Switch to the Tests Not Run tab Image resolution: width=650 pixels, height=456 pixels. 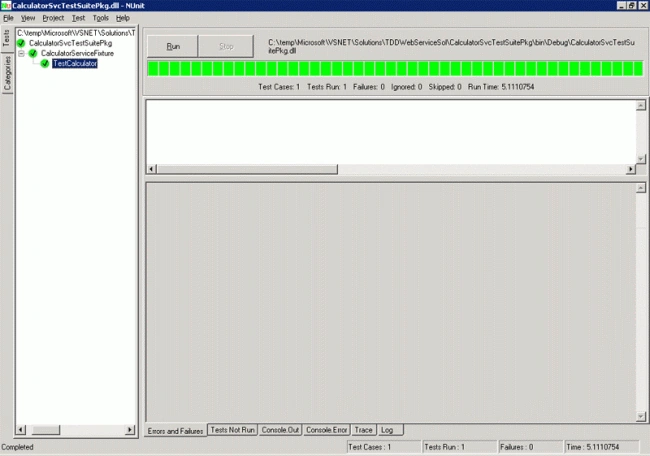coord(233,430)
